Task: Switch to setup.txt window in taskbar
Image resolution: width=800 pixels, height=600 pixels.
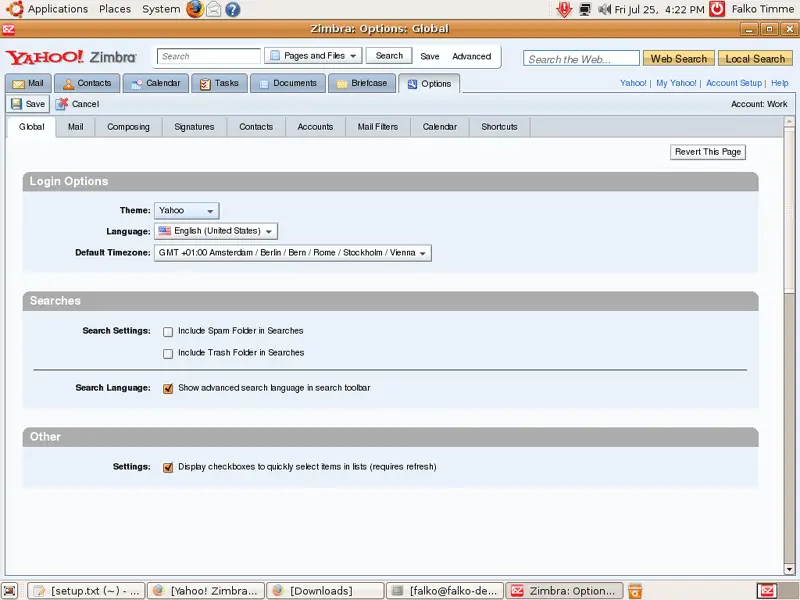Action: pos(87,591)
